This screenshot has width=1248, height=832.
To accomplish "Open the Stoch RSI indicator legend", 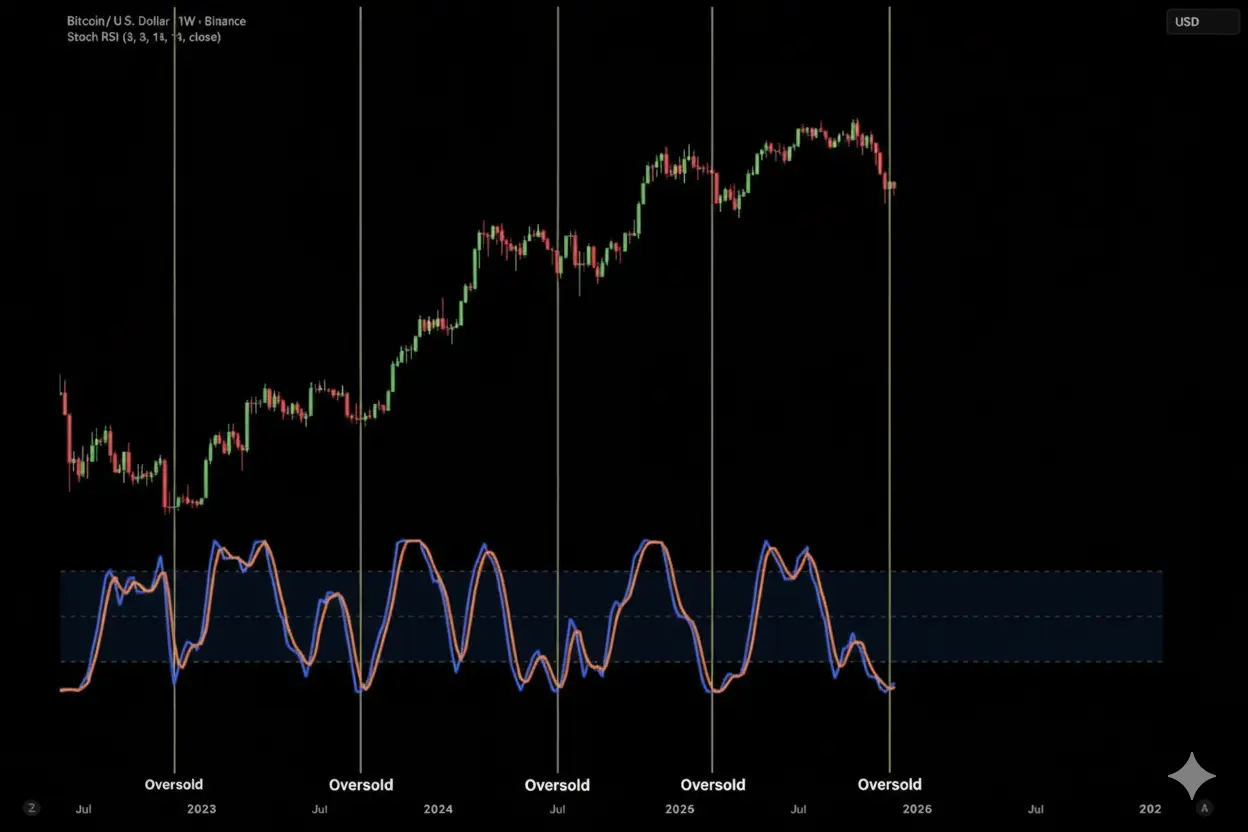I will [144, 37].
